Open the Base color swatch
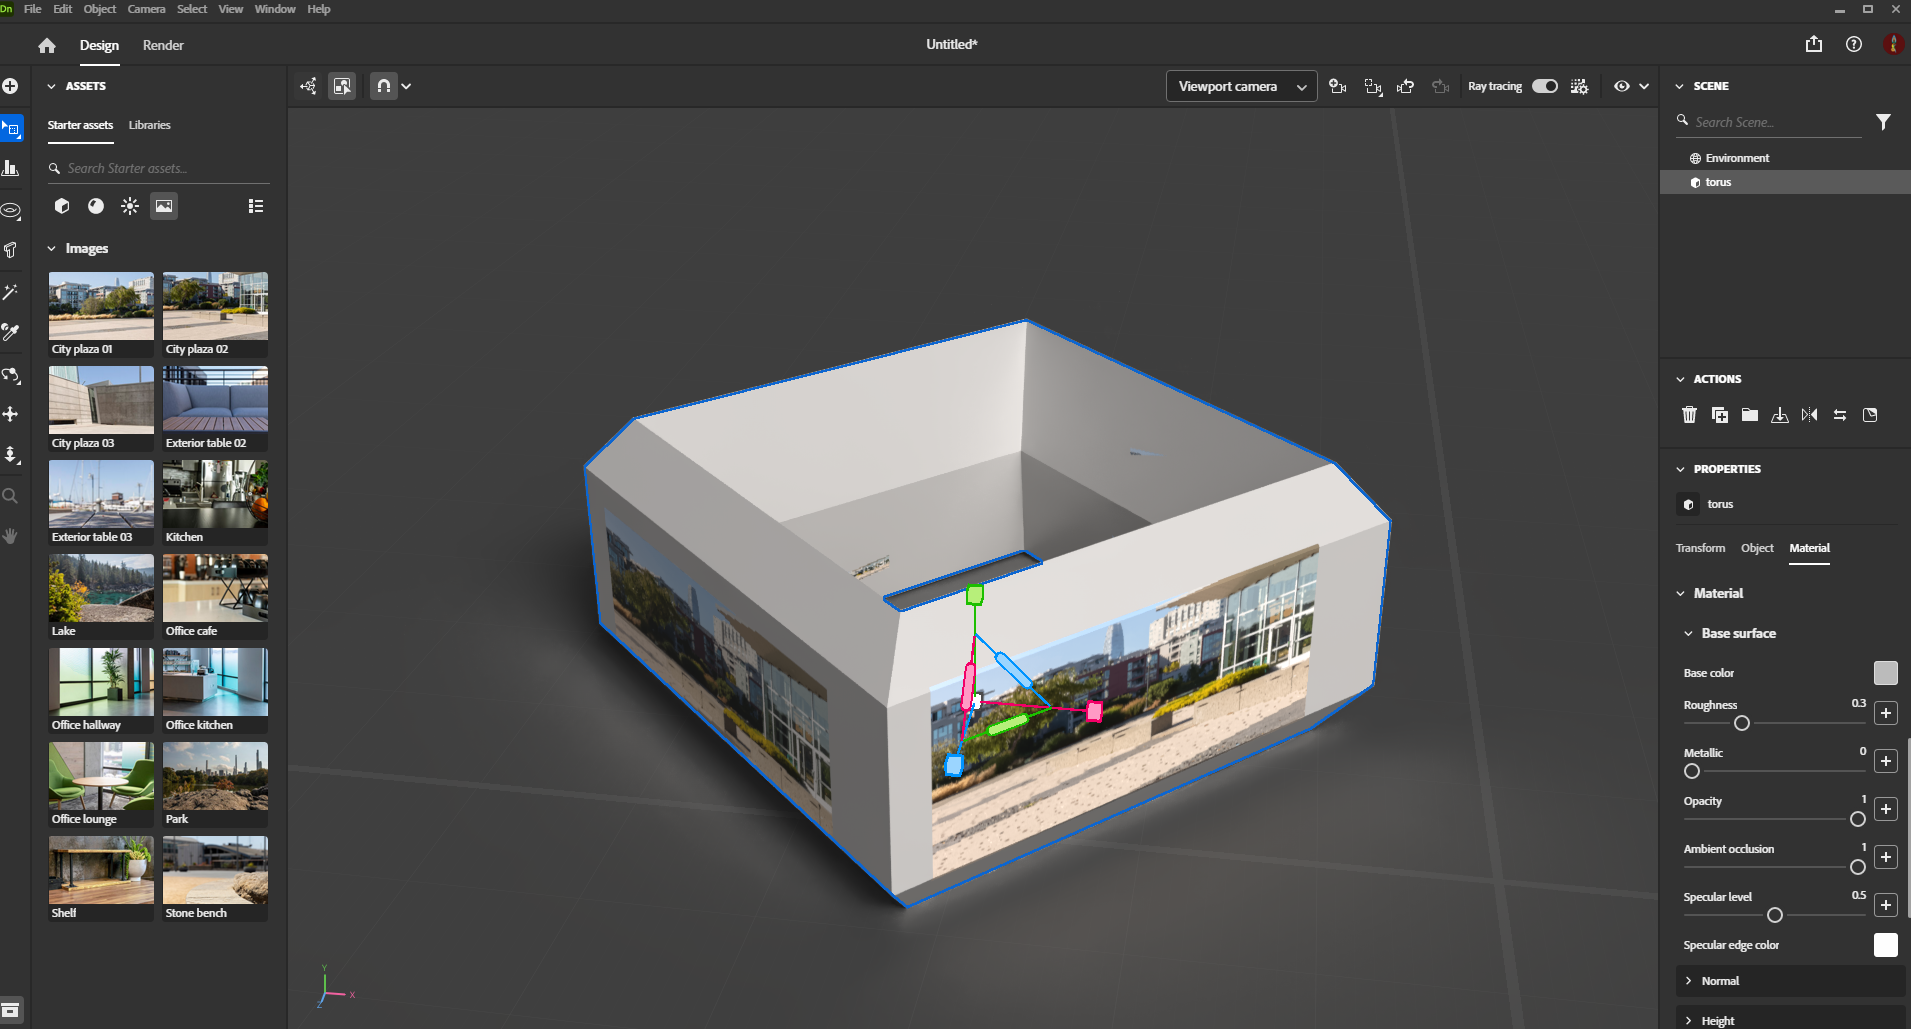 tap(1886, 673)
